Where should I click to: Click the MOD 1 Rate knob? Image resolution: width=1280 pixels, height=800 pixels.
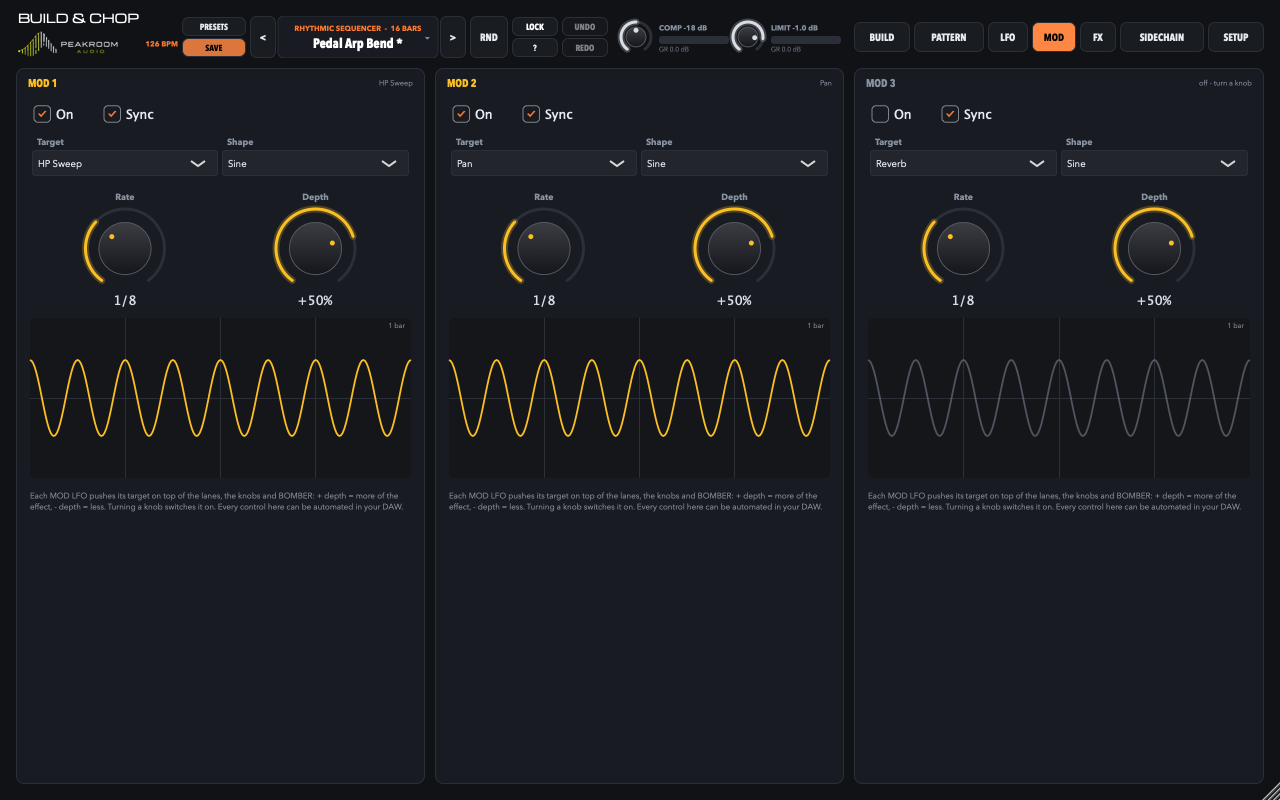coord(124,248)
